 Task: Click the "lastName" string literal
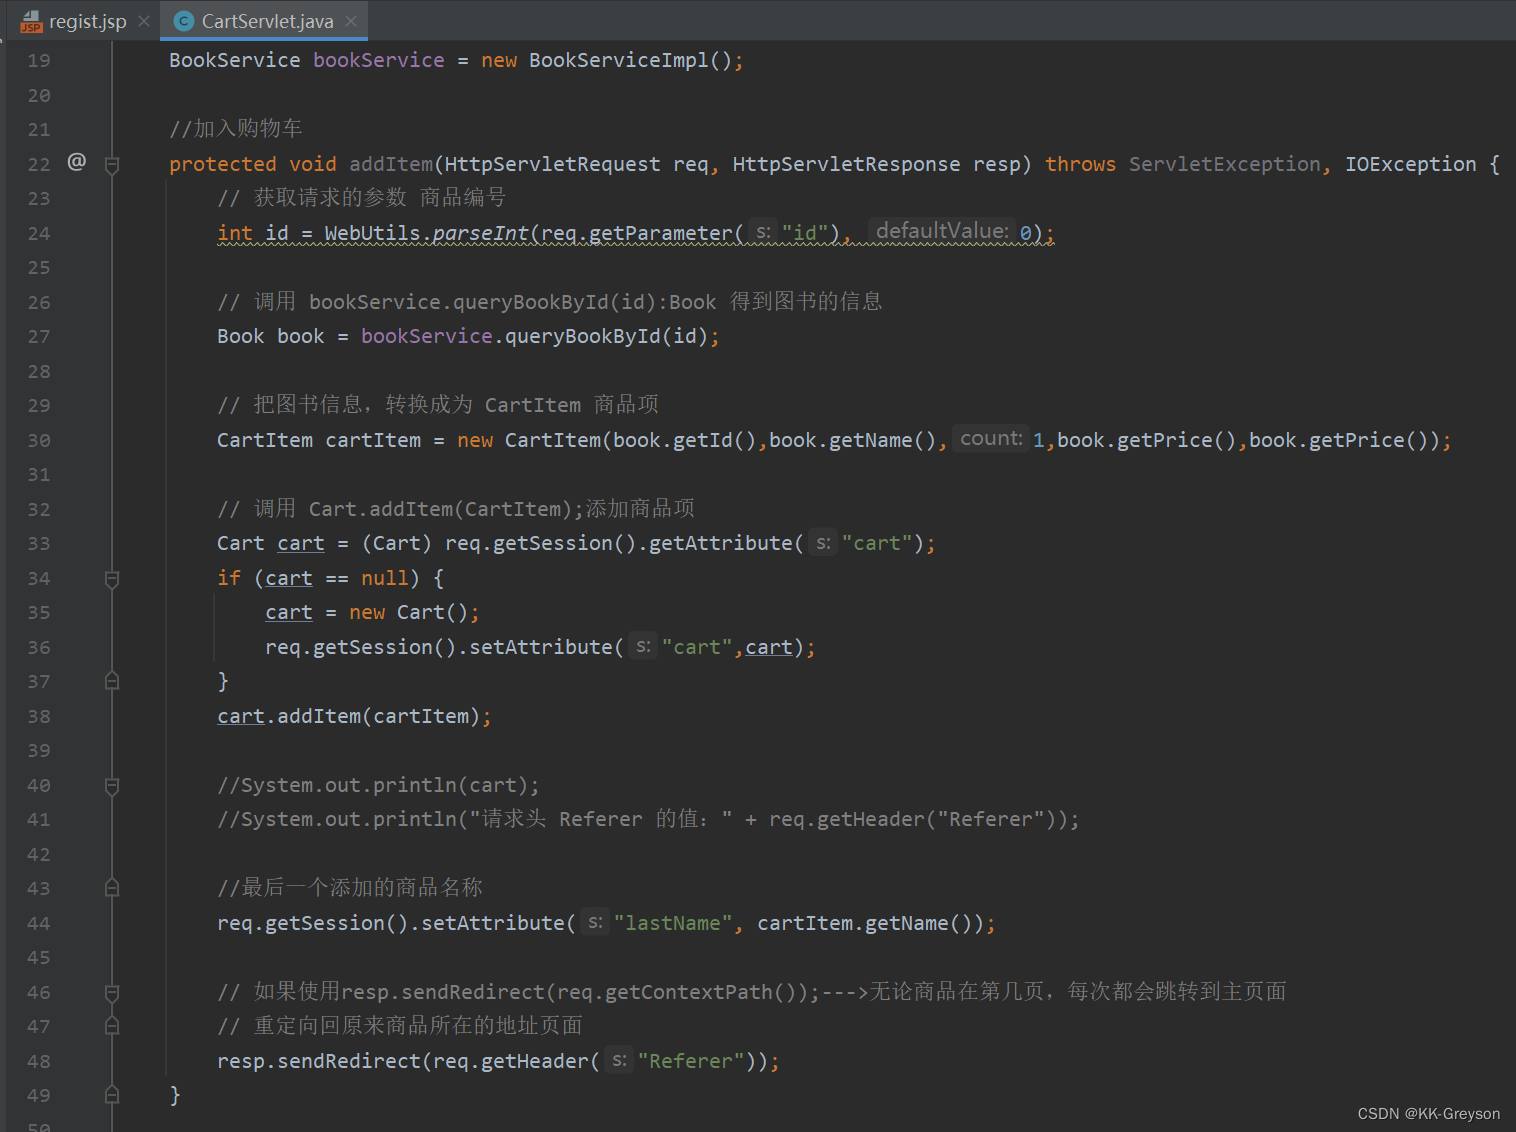[x=673, y=923]
